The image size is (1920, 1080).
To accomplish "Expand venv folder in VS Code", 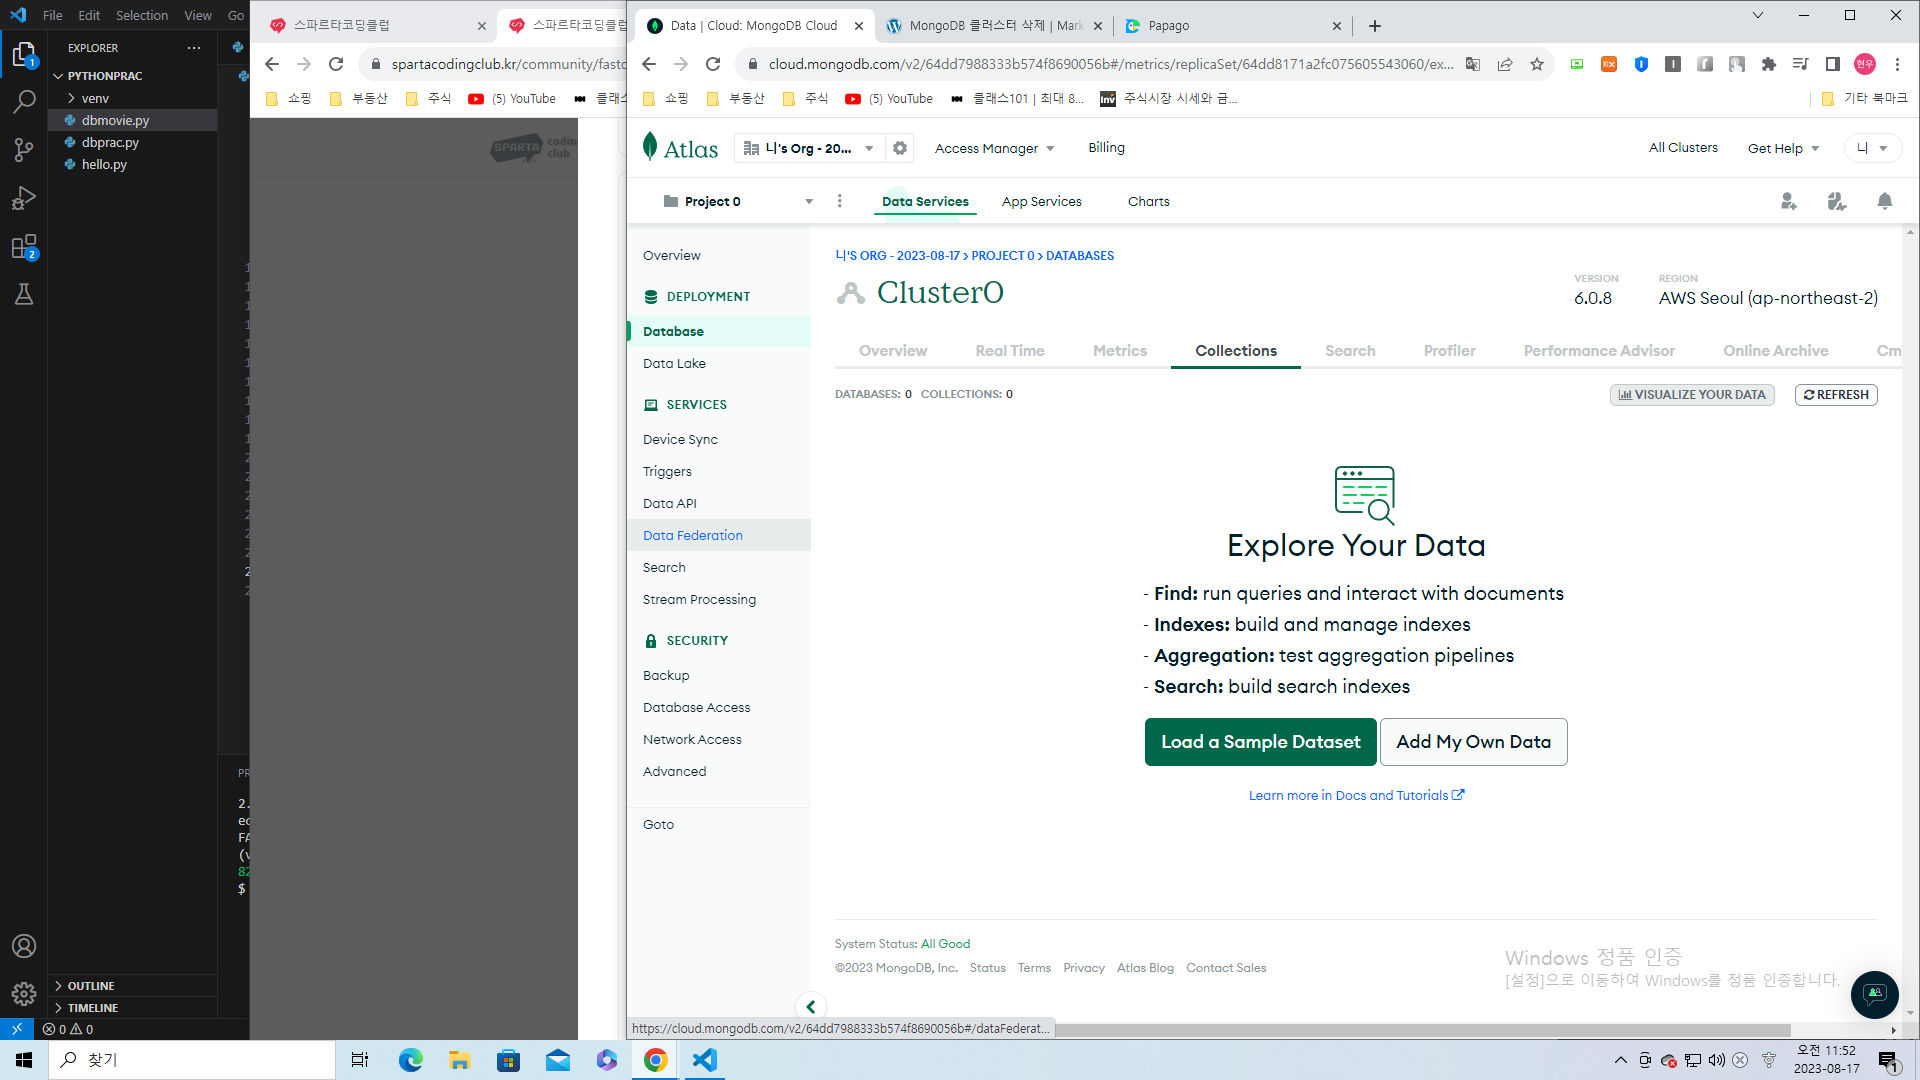I will 94,98.
